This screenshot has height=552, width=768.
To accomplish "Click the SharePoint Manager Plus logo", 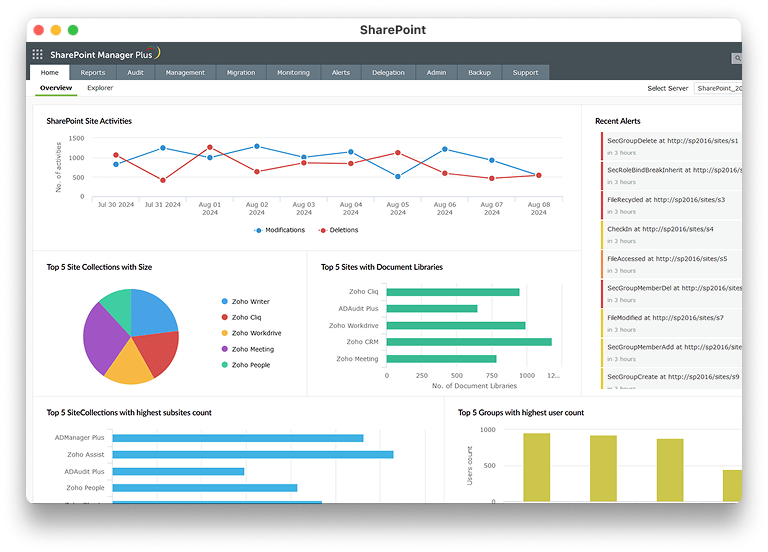I will click(x=105, y=53).
